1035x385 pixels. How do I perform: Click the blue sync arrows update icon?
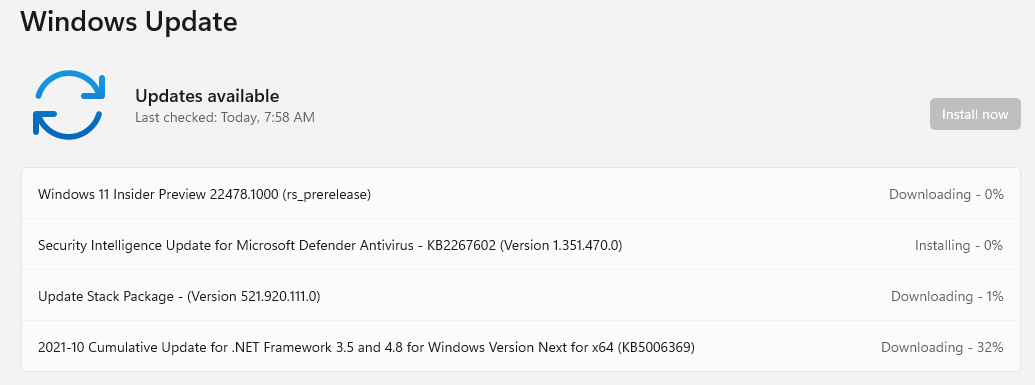[69, 105]
